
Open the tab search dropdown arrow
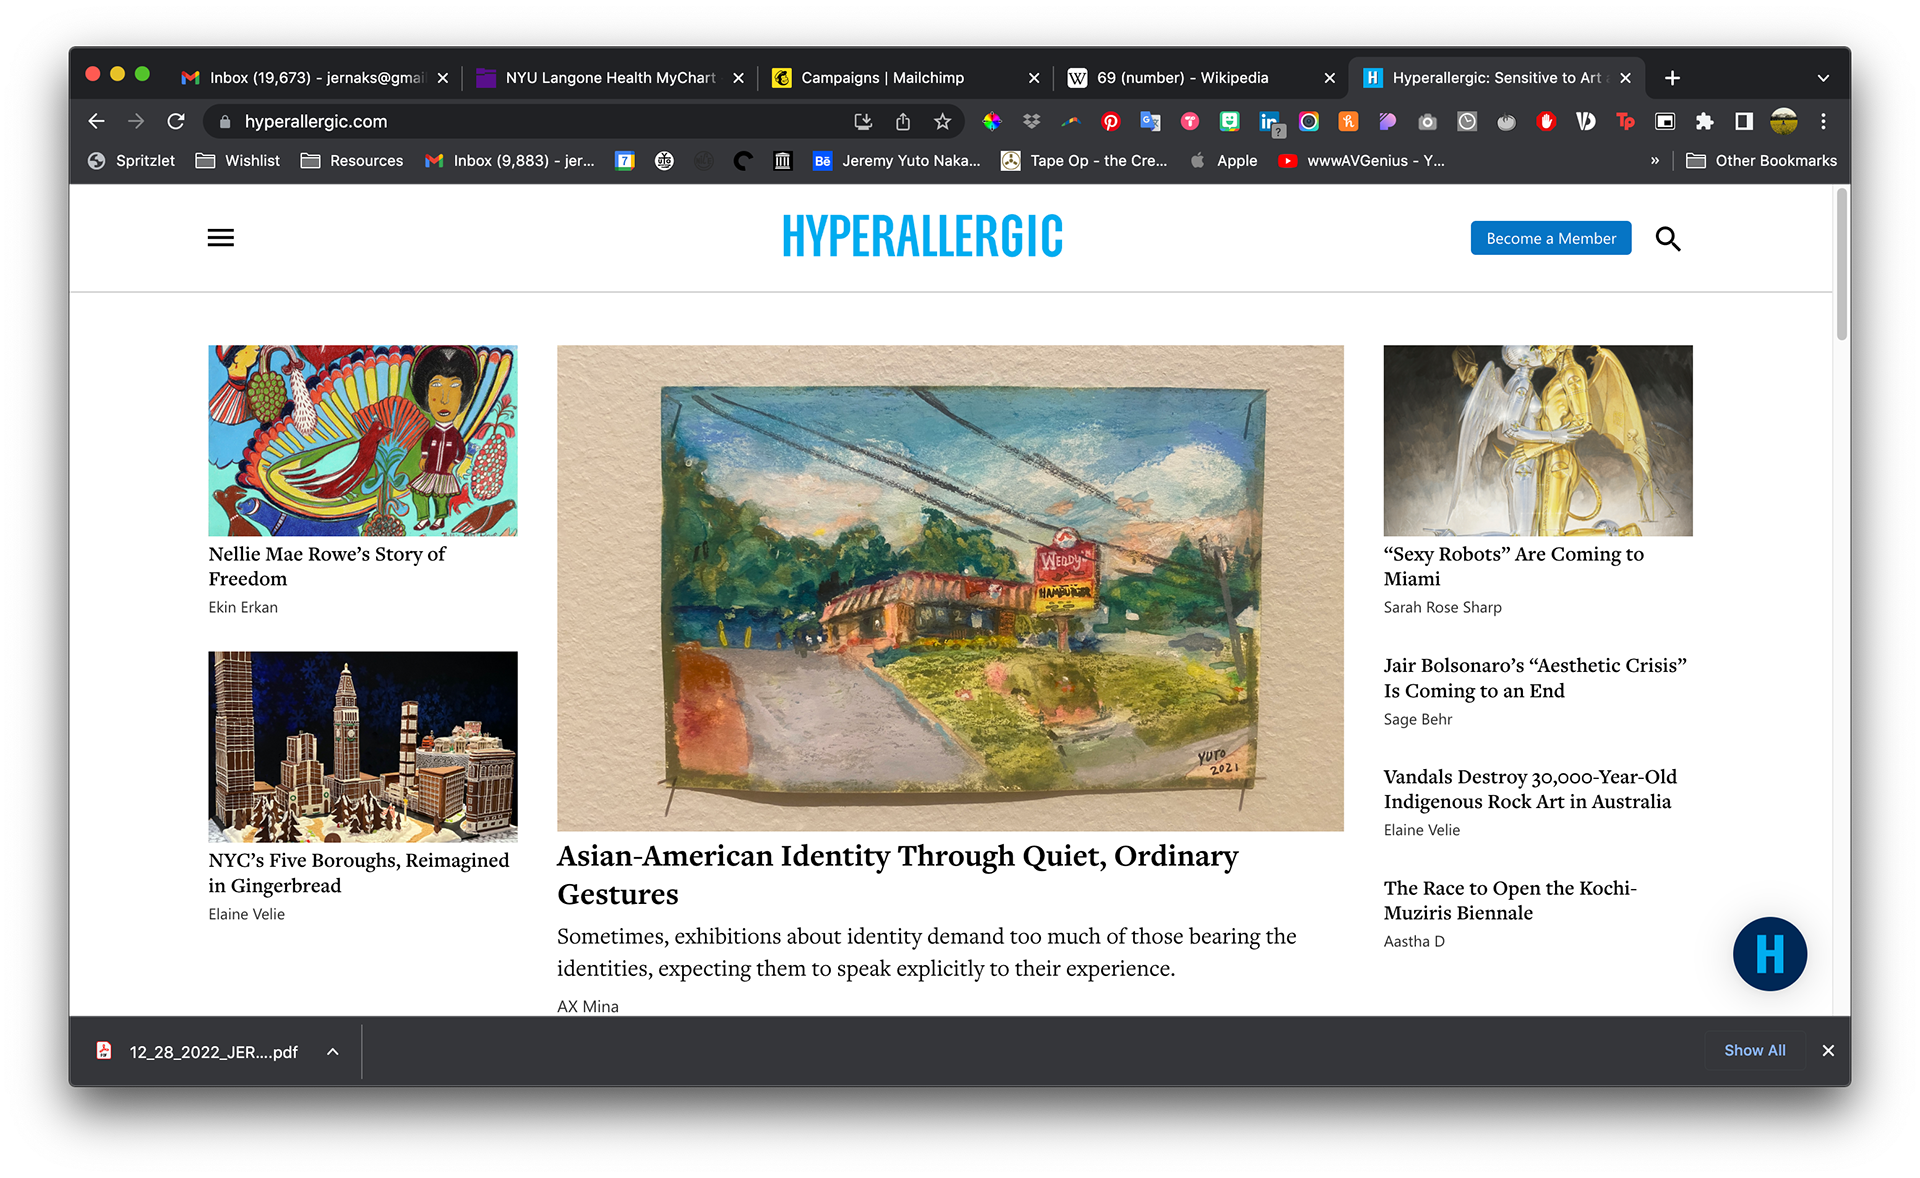pos(1823,78)
